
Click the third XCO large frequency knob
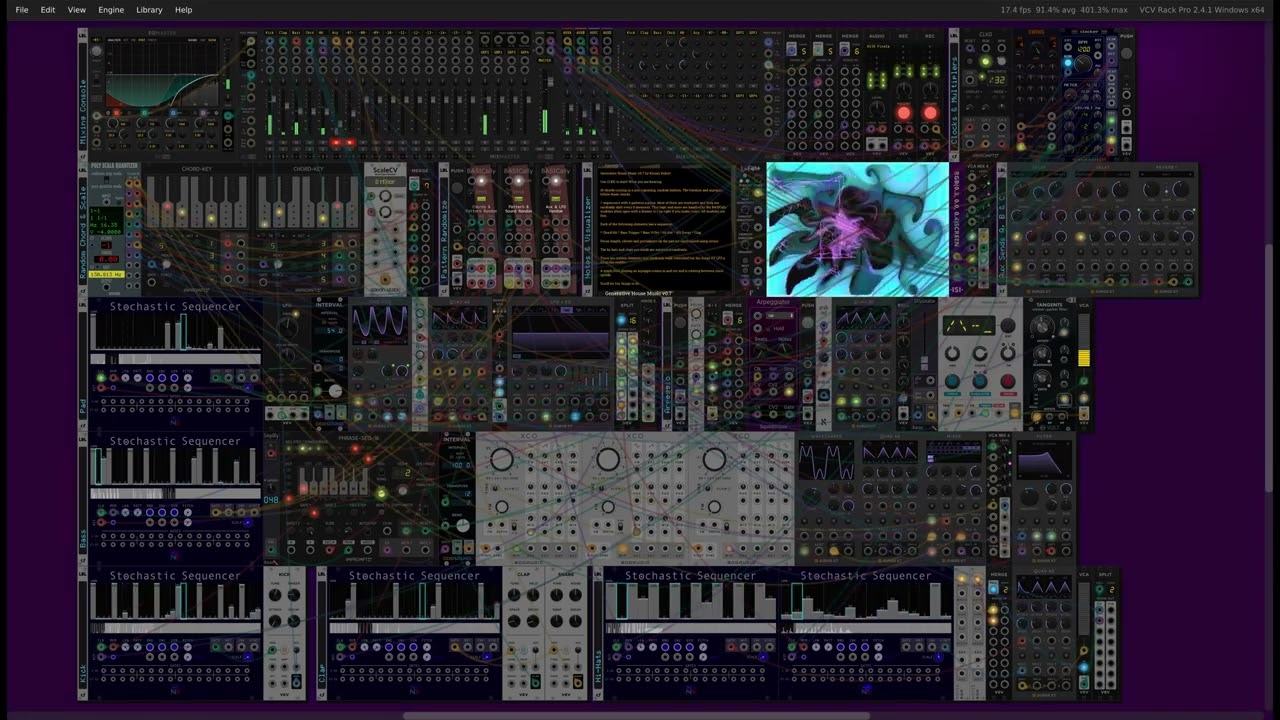click(713, 459)
